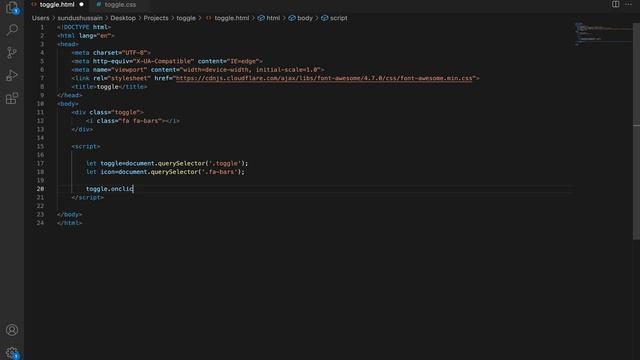Open the Source Control view

coord(12,52)
